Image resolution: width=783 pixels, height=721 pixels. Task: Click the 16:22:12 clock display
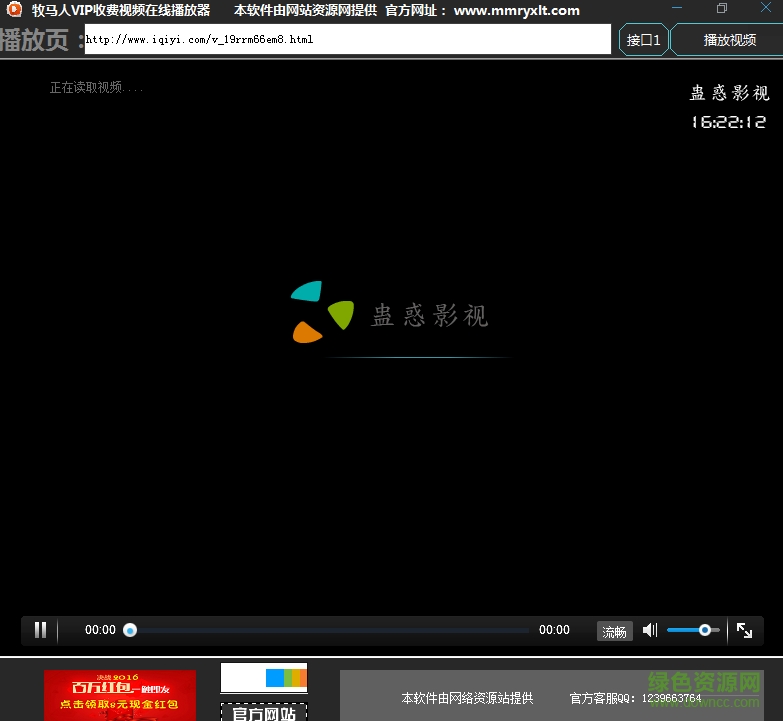click(729, 122)
